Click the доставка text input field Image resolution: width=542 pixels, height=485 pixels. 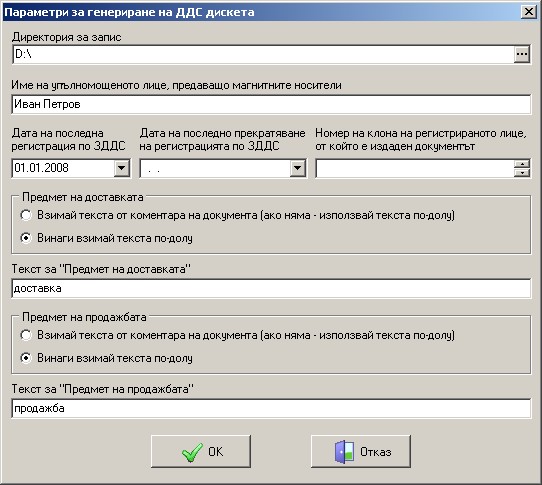coord(271,288)
